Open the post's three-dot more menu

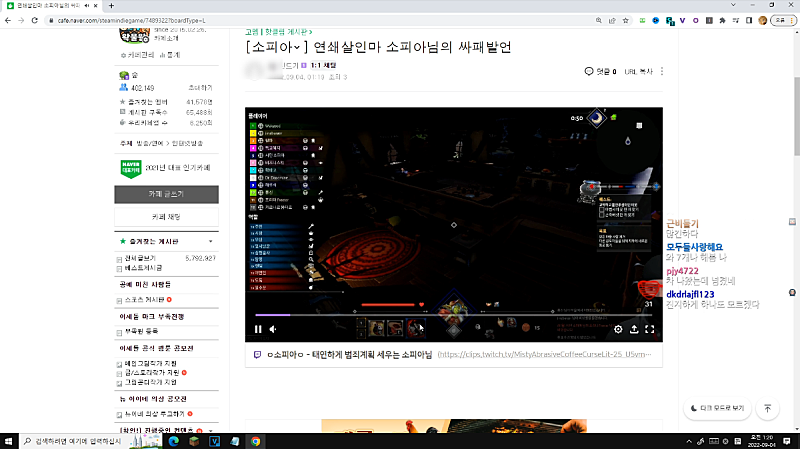662,71
